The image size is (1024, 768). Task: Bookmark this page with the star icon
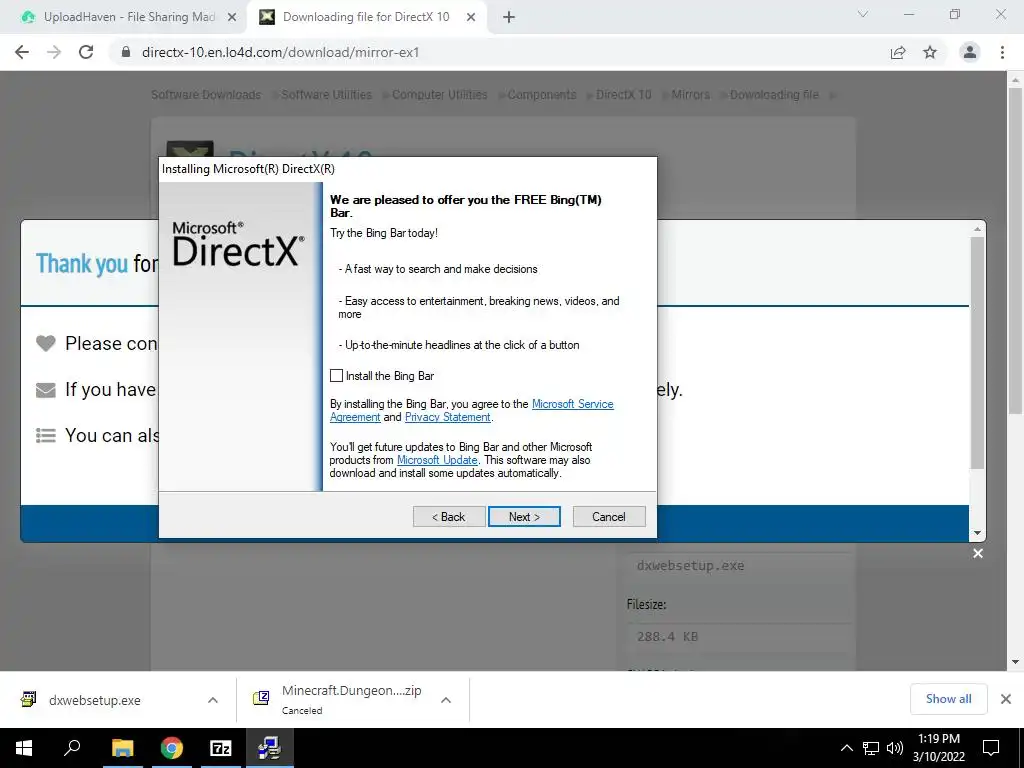(x=930, y=52)
